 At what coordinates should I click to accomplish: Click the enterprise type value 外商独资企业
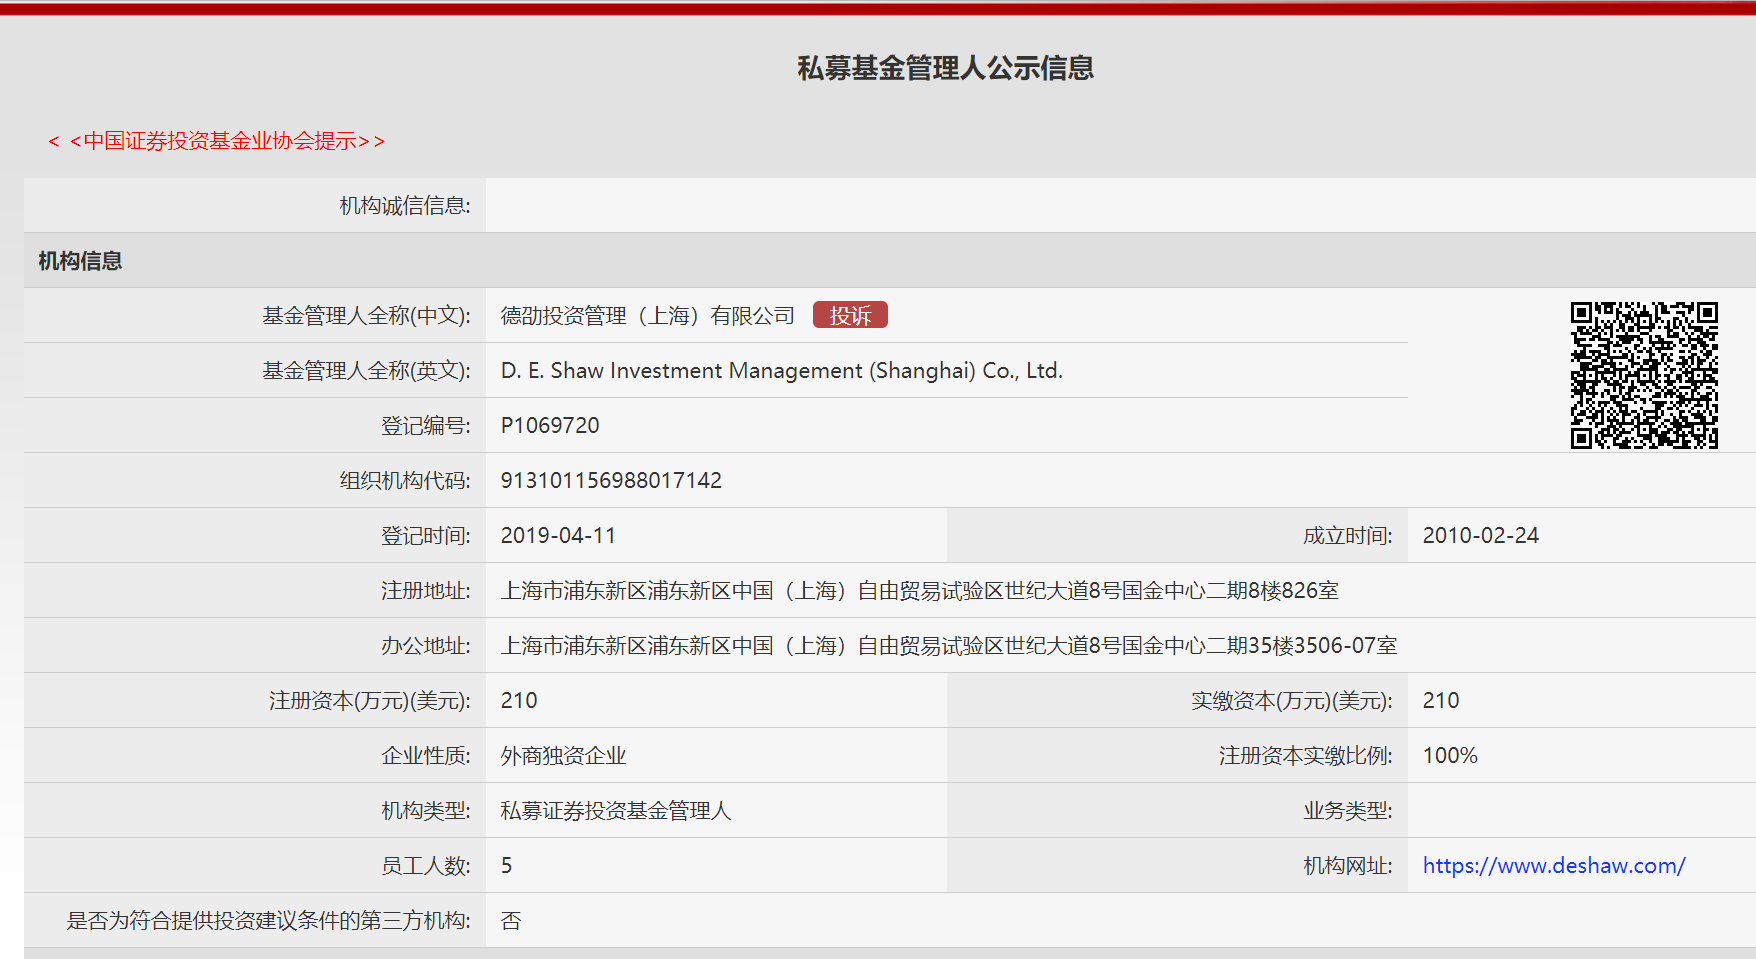563,756
